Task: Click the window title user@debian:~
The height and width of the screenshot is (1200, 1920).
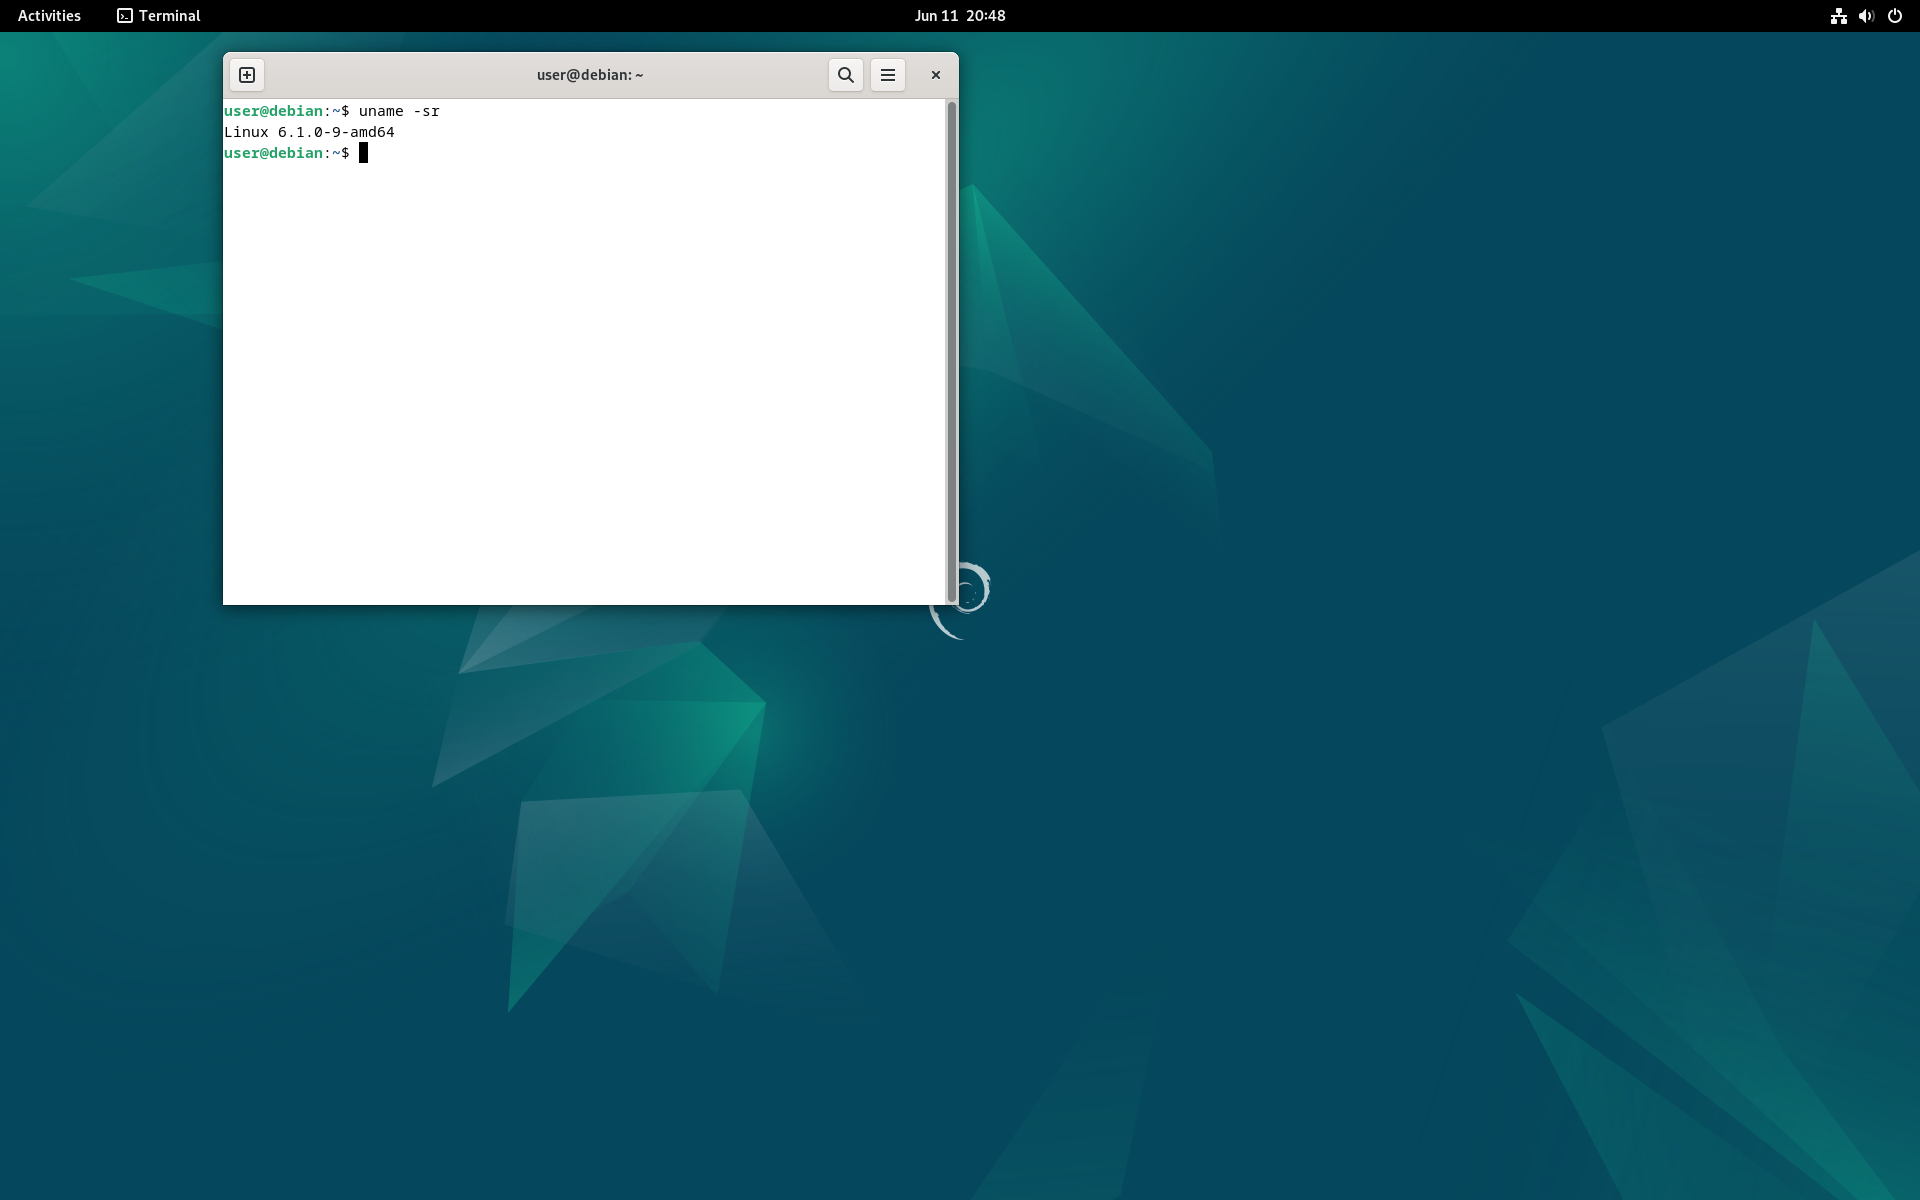Action: click(x=589, y=74)
